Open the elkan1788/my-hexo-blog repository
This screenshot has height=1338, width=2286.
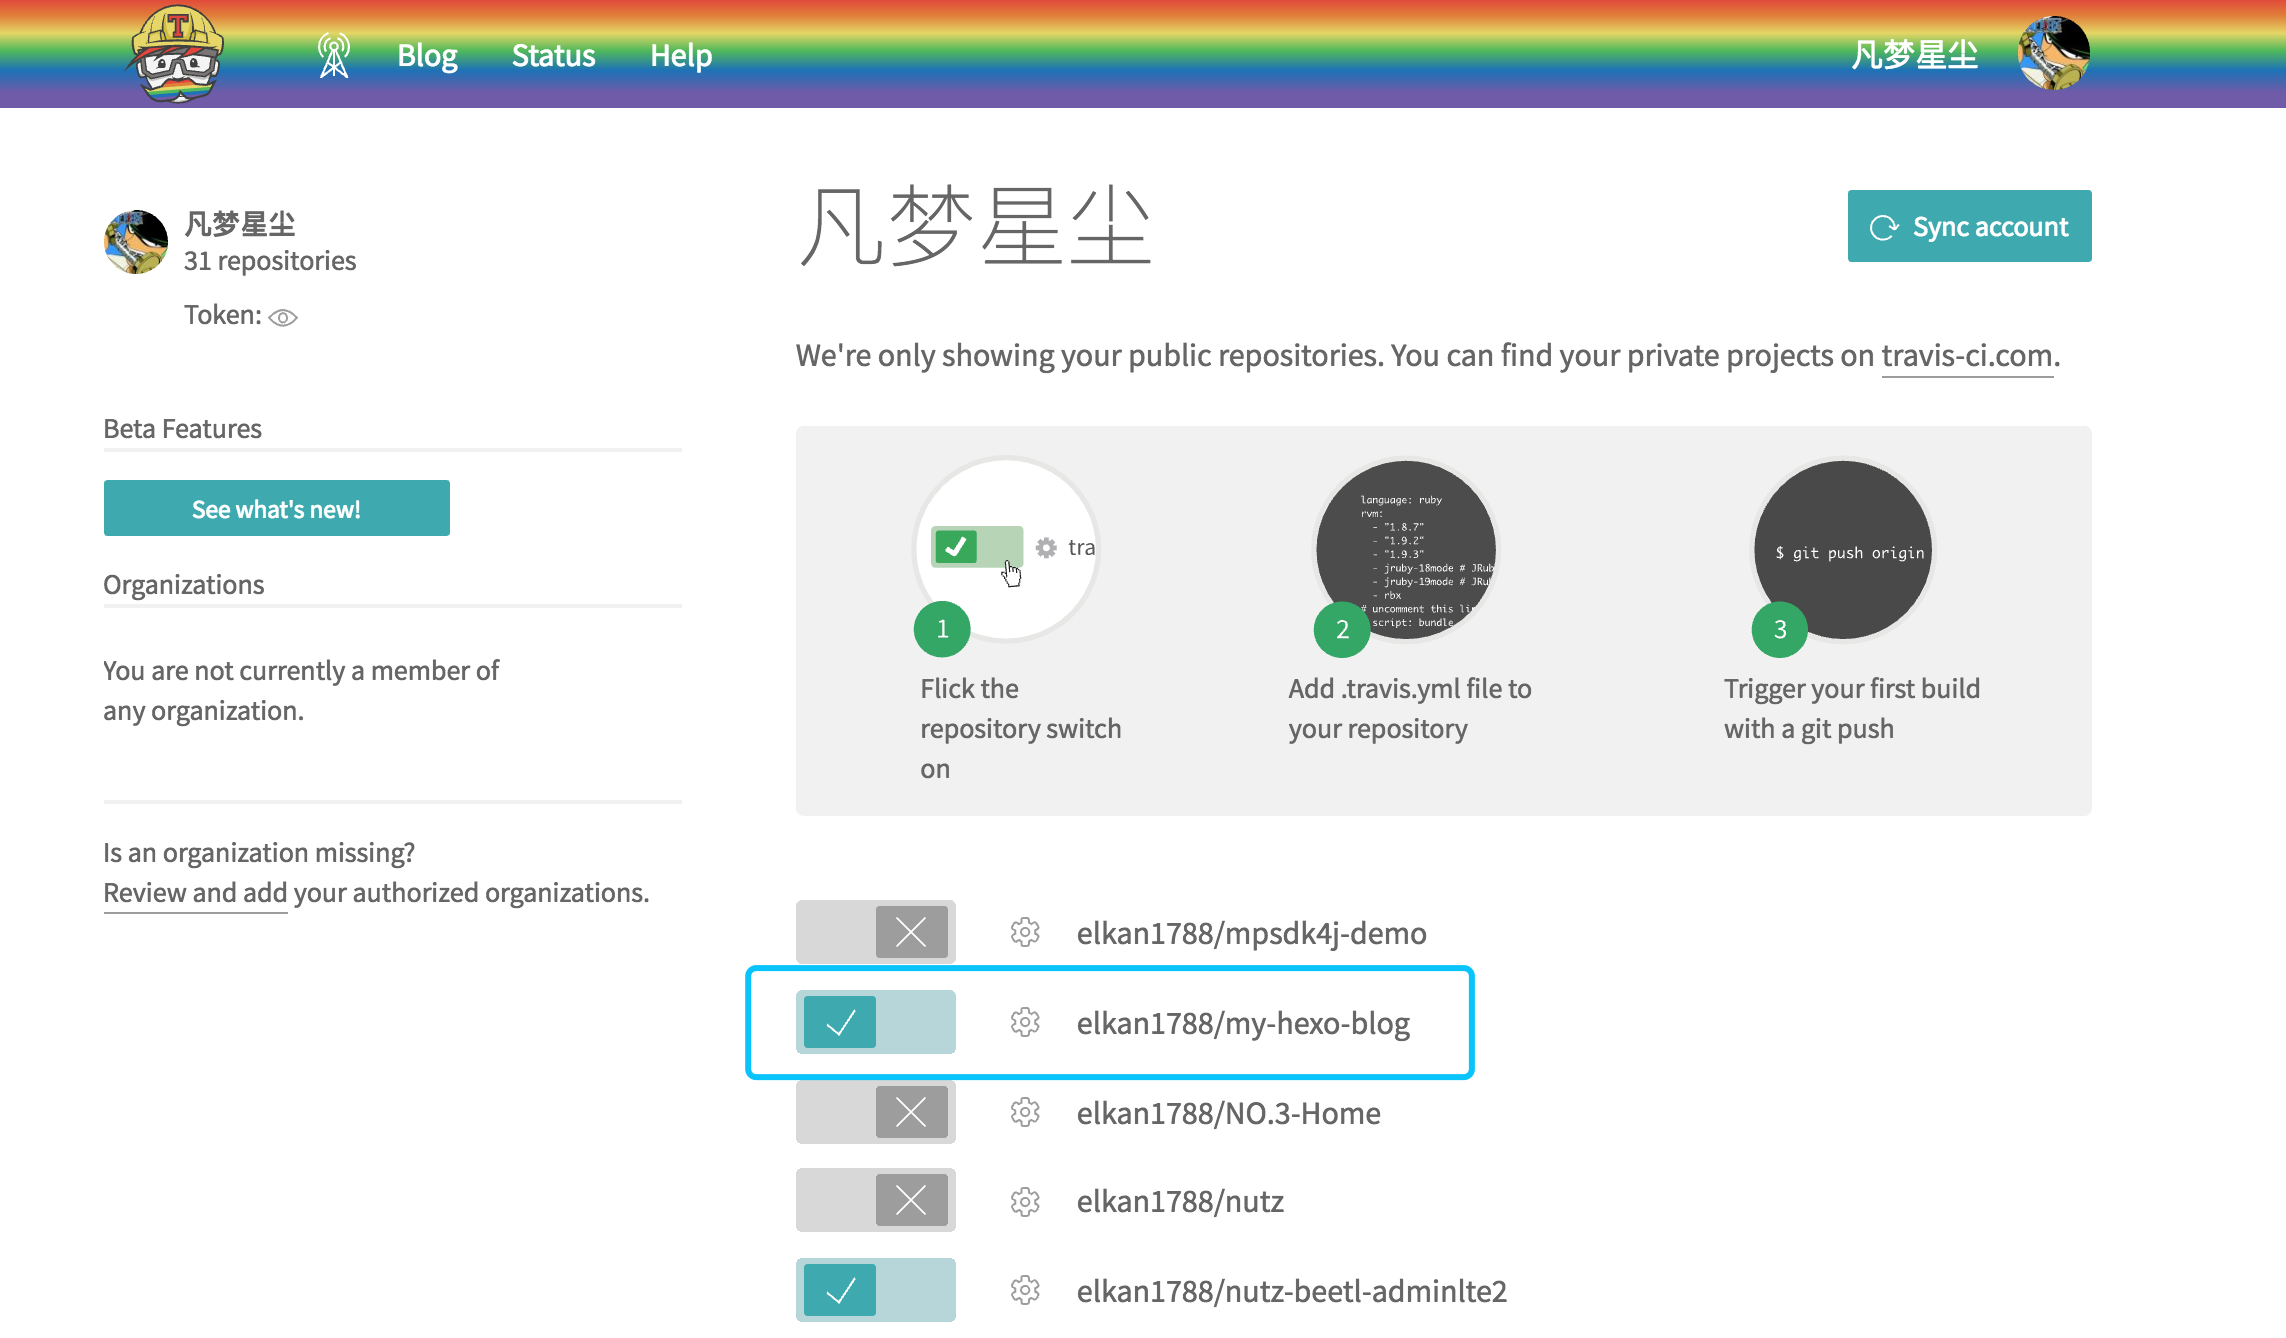[1243, 1023]
